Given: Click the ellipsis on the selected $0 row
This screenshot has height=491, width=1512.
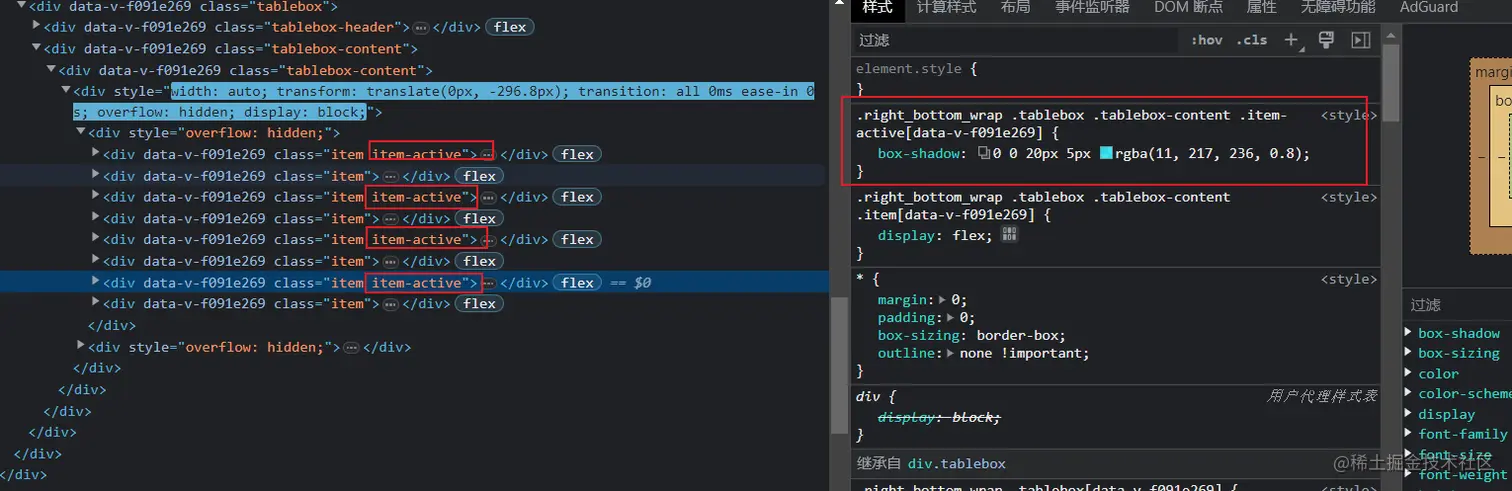Looking at the screenshot, I should [488, 283].
